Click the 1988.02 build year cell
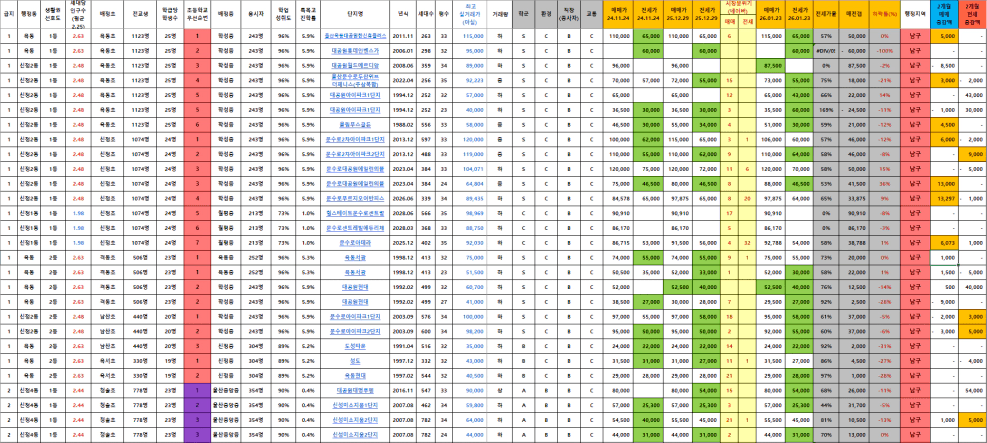This screenshot has height=443, width=987. point(403,126)
